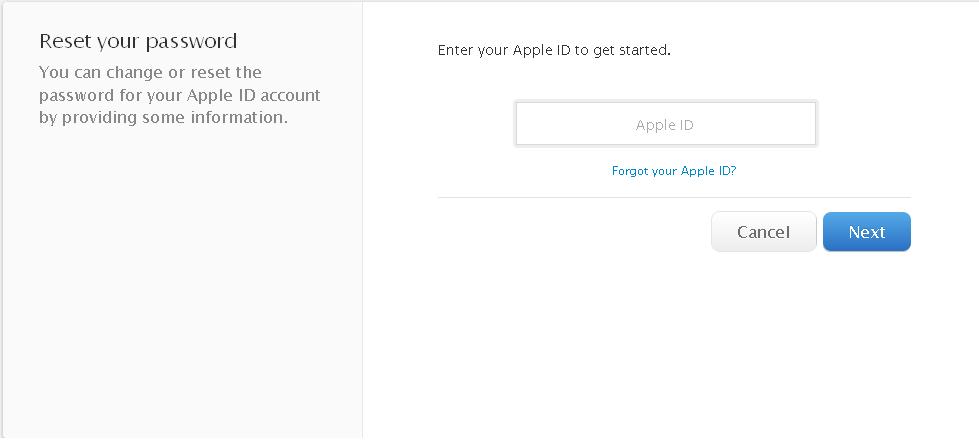Click the 'Enter your Apple ID to get started' text

coord(554,49)
